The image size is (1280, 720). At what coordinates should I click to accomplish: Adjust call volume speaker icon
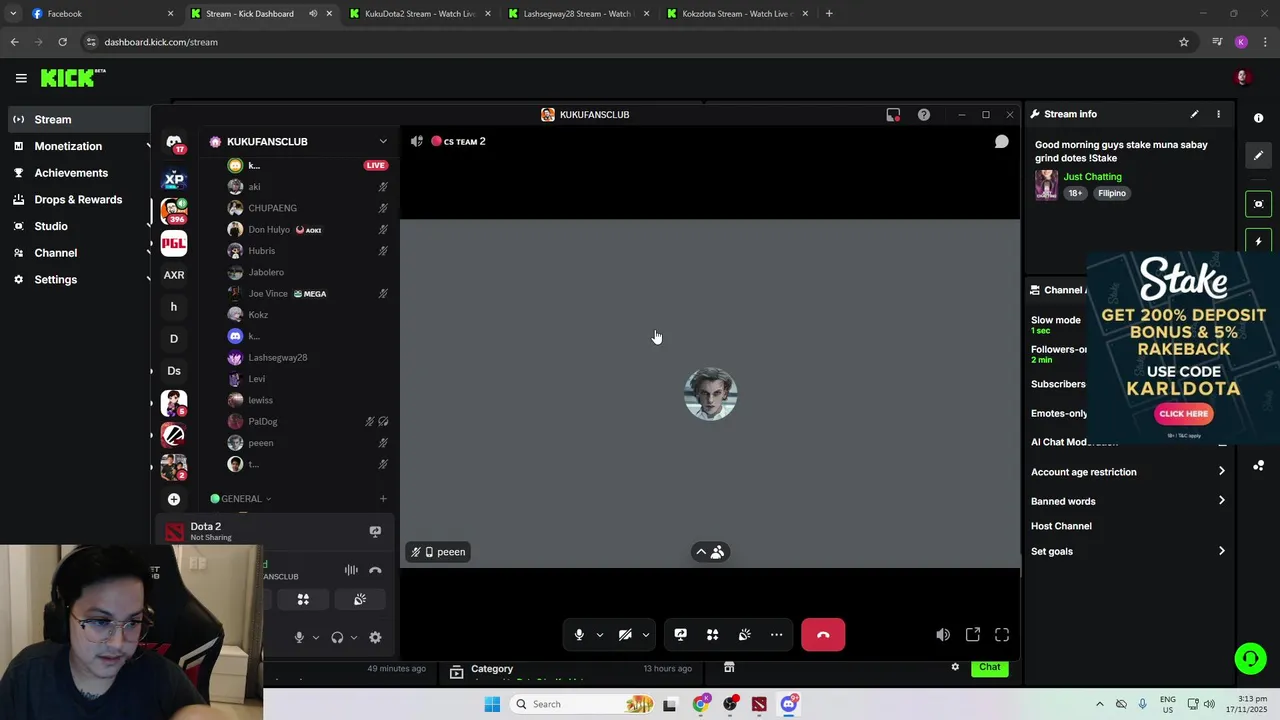click(943, 635)
